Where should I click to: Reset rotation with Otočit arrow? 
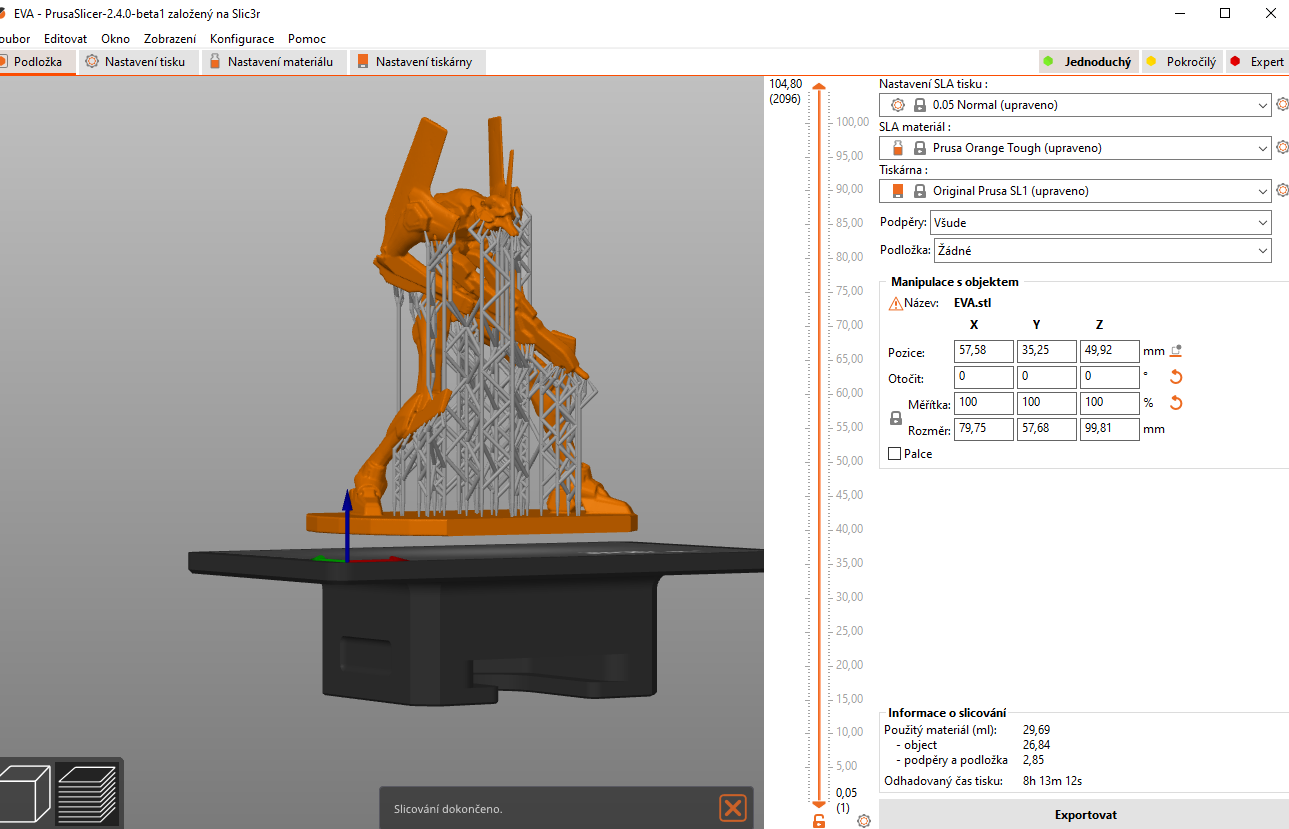(x=1176, y=377)
